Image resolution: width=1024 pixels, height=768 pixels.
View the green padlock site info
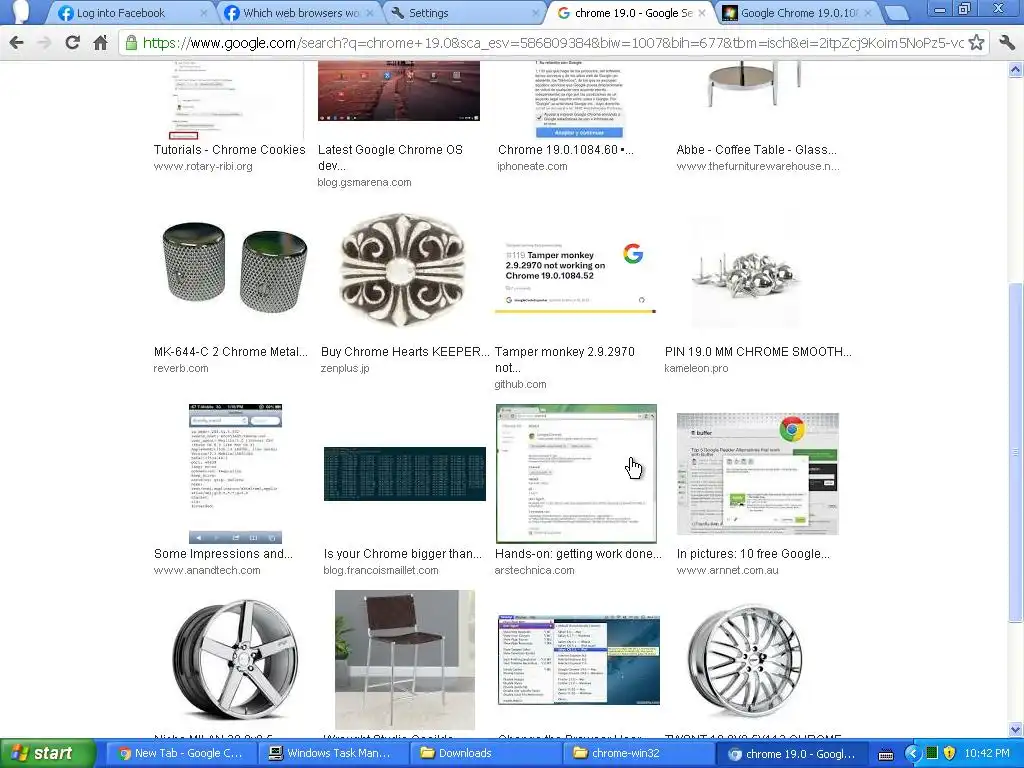(x=131, y=42)
